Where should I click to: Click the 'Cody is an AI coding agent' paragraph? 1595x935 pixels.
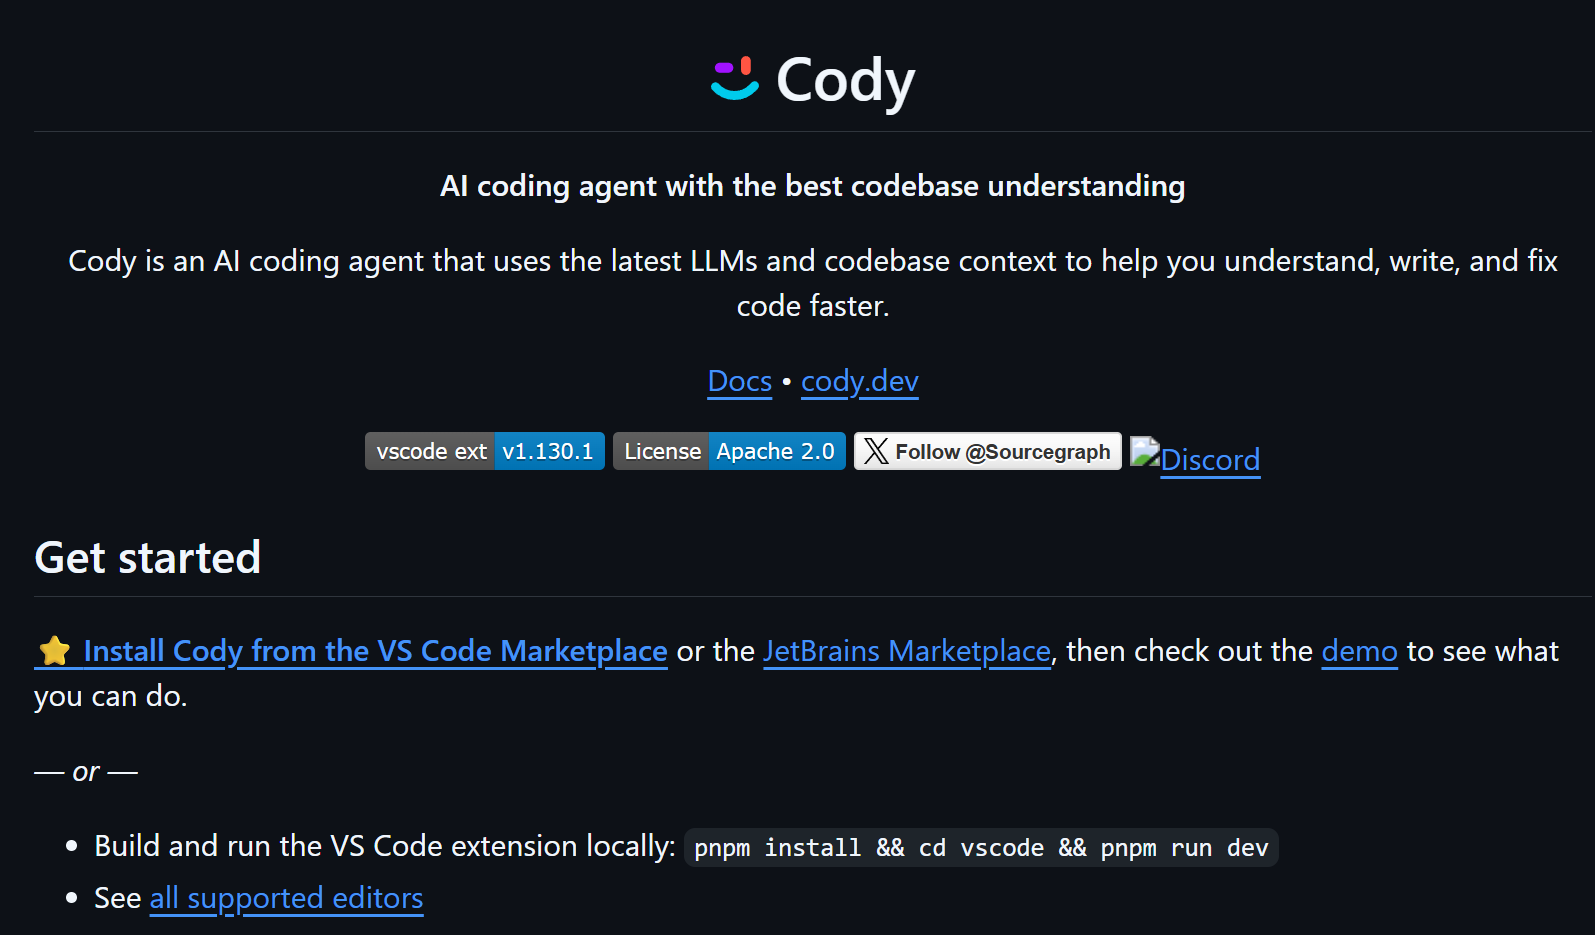coord(813,283)
